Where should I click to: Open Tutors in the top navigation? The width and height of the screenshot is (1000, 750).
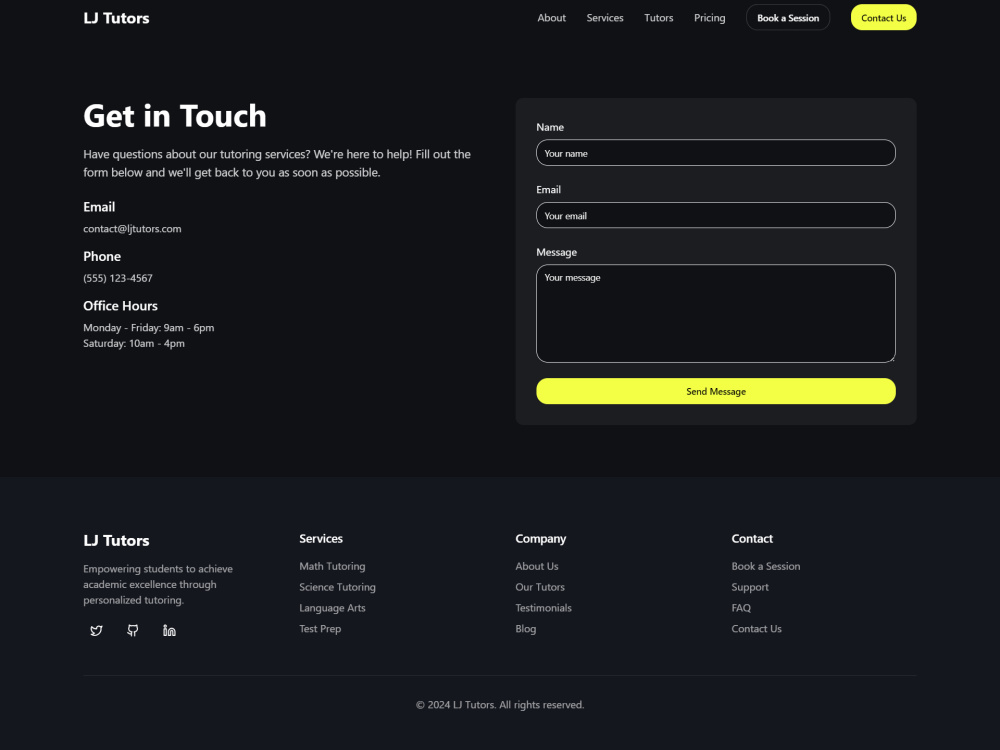tap(658, 18)
